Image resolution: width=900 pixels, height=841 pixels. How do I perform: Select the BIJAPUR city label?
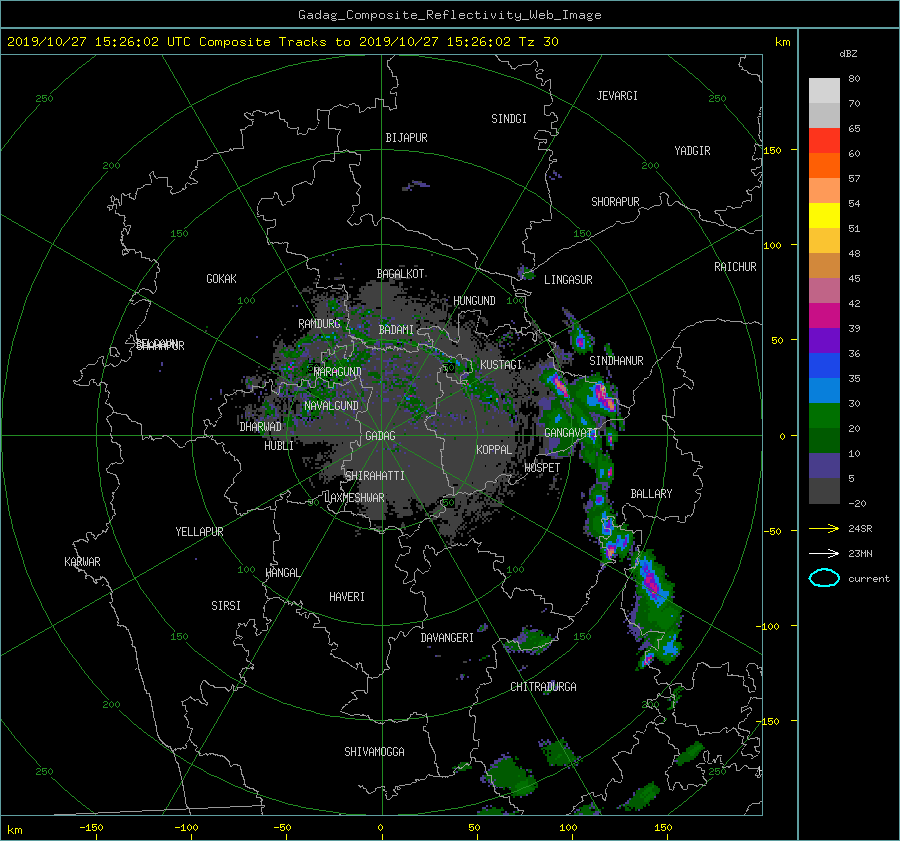point(406,138)
